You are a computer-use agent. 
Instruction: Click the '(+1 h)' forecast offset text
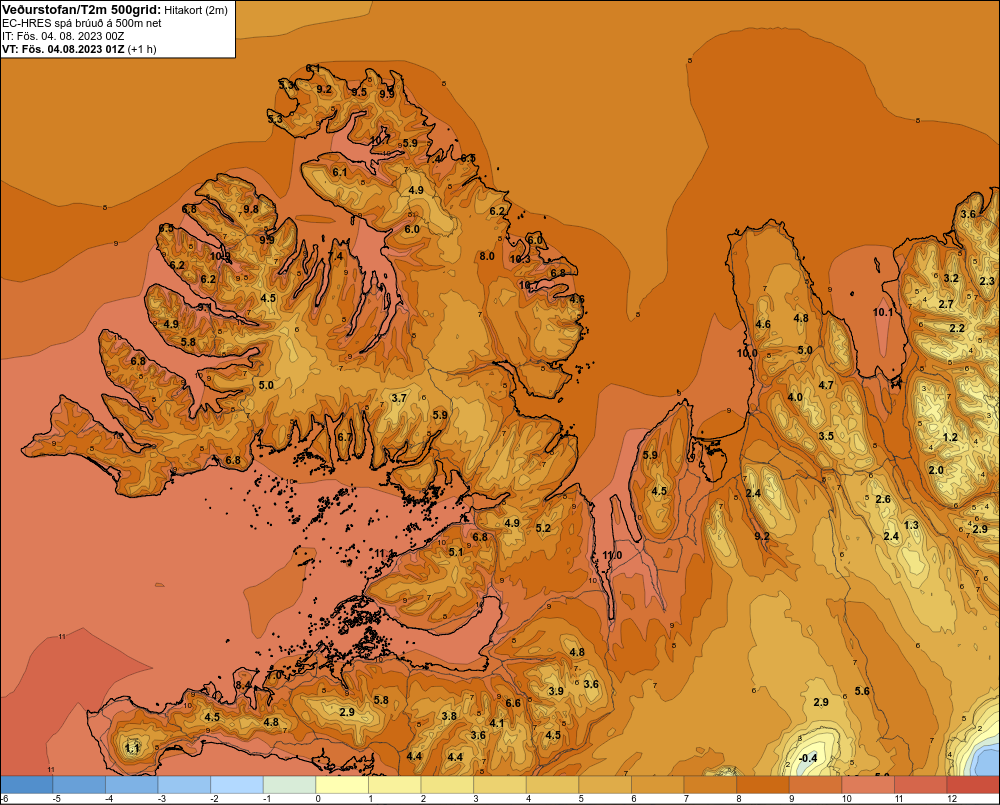142,49
